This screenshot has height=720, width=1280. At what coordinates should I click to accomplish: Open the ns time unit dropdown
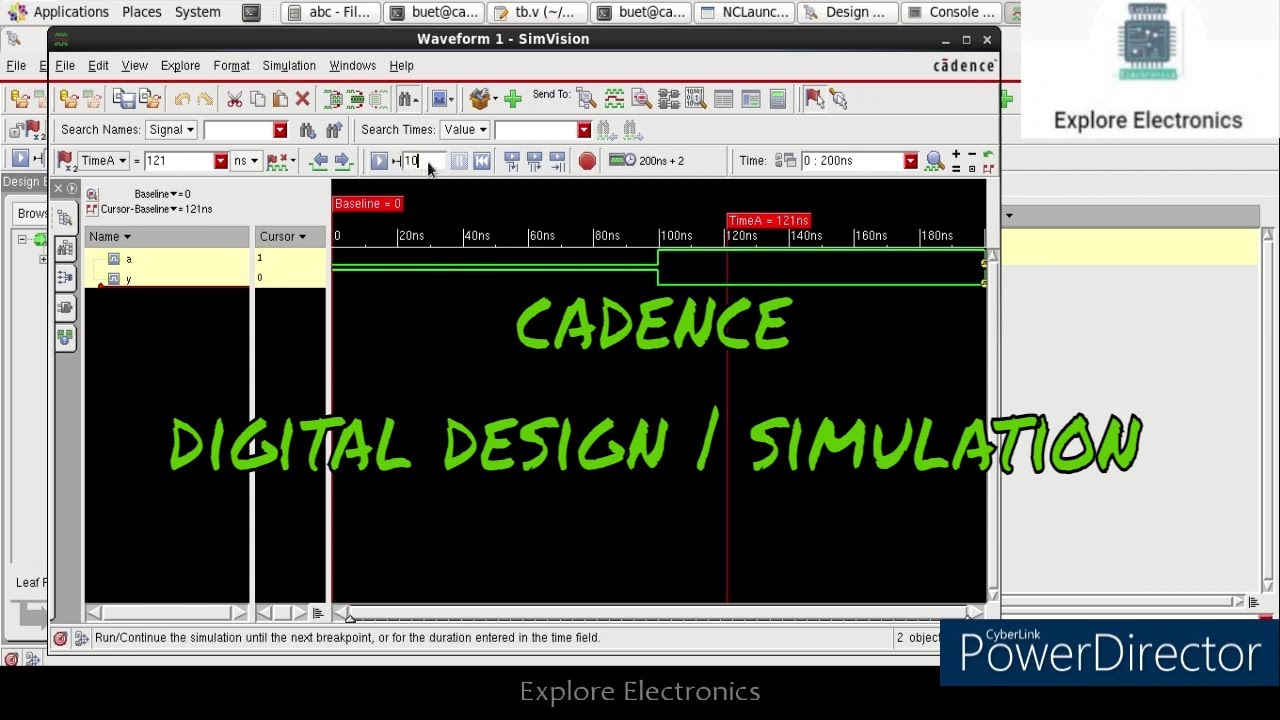click(246, 161)
